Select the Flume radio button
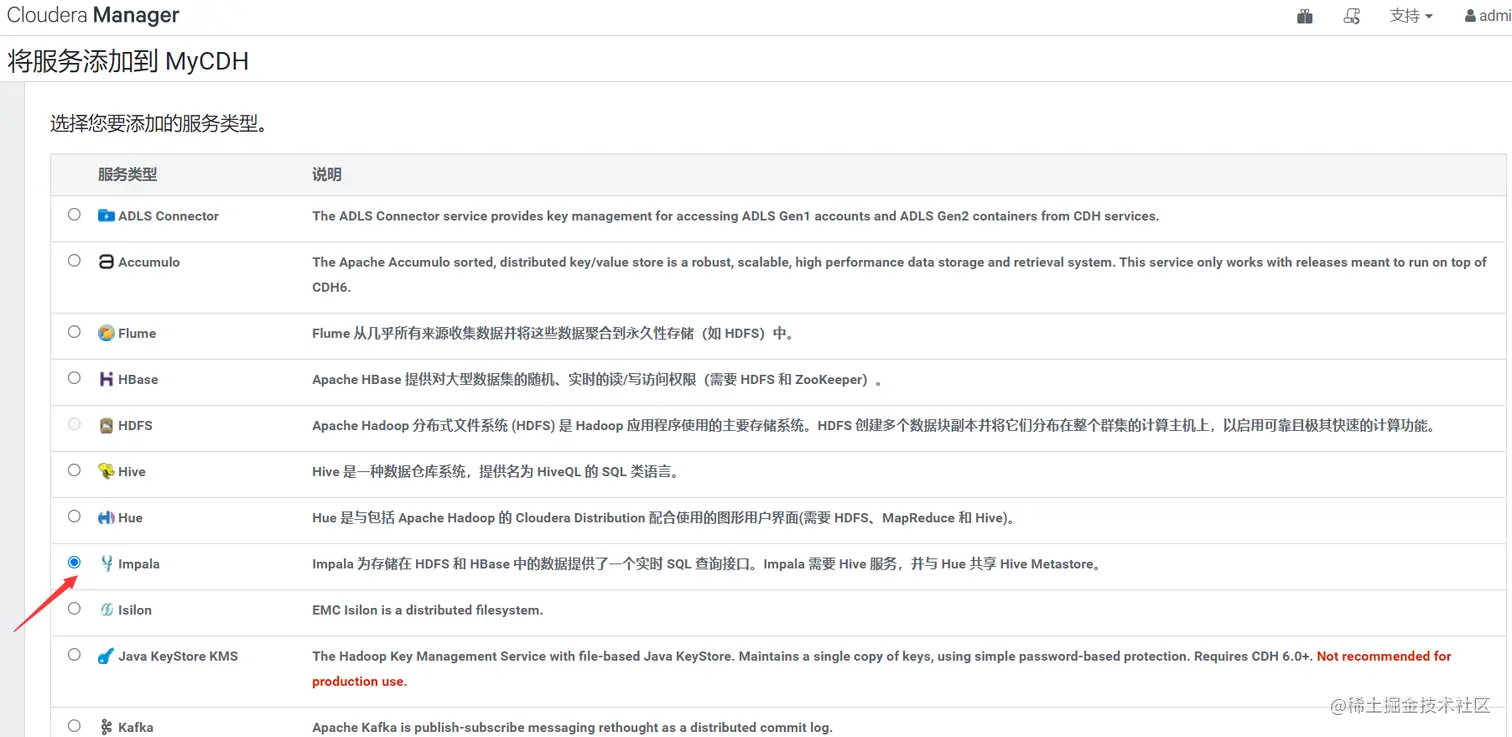This screenshot has width=1512, height=737. (74, 331)
